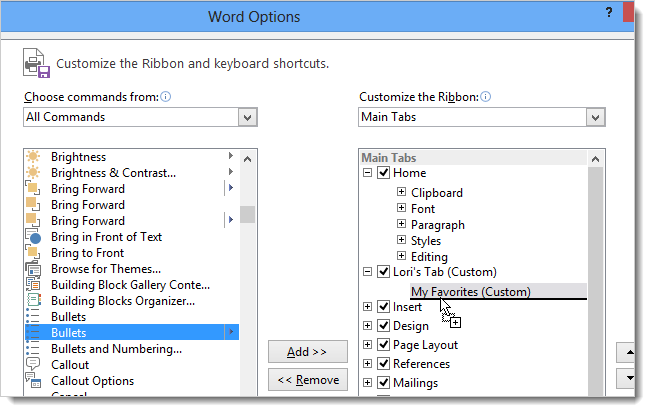The height and width of the screenshot is (412, 650).
Task: Toggle the Design tab checkbox
Action: pos(383,325)
